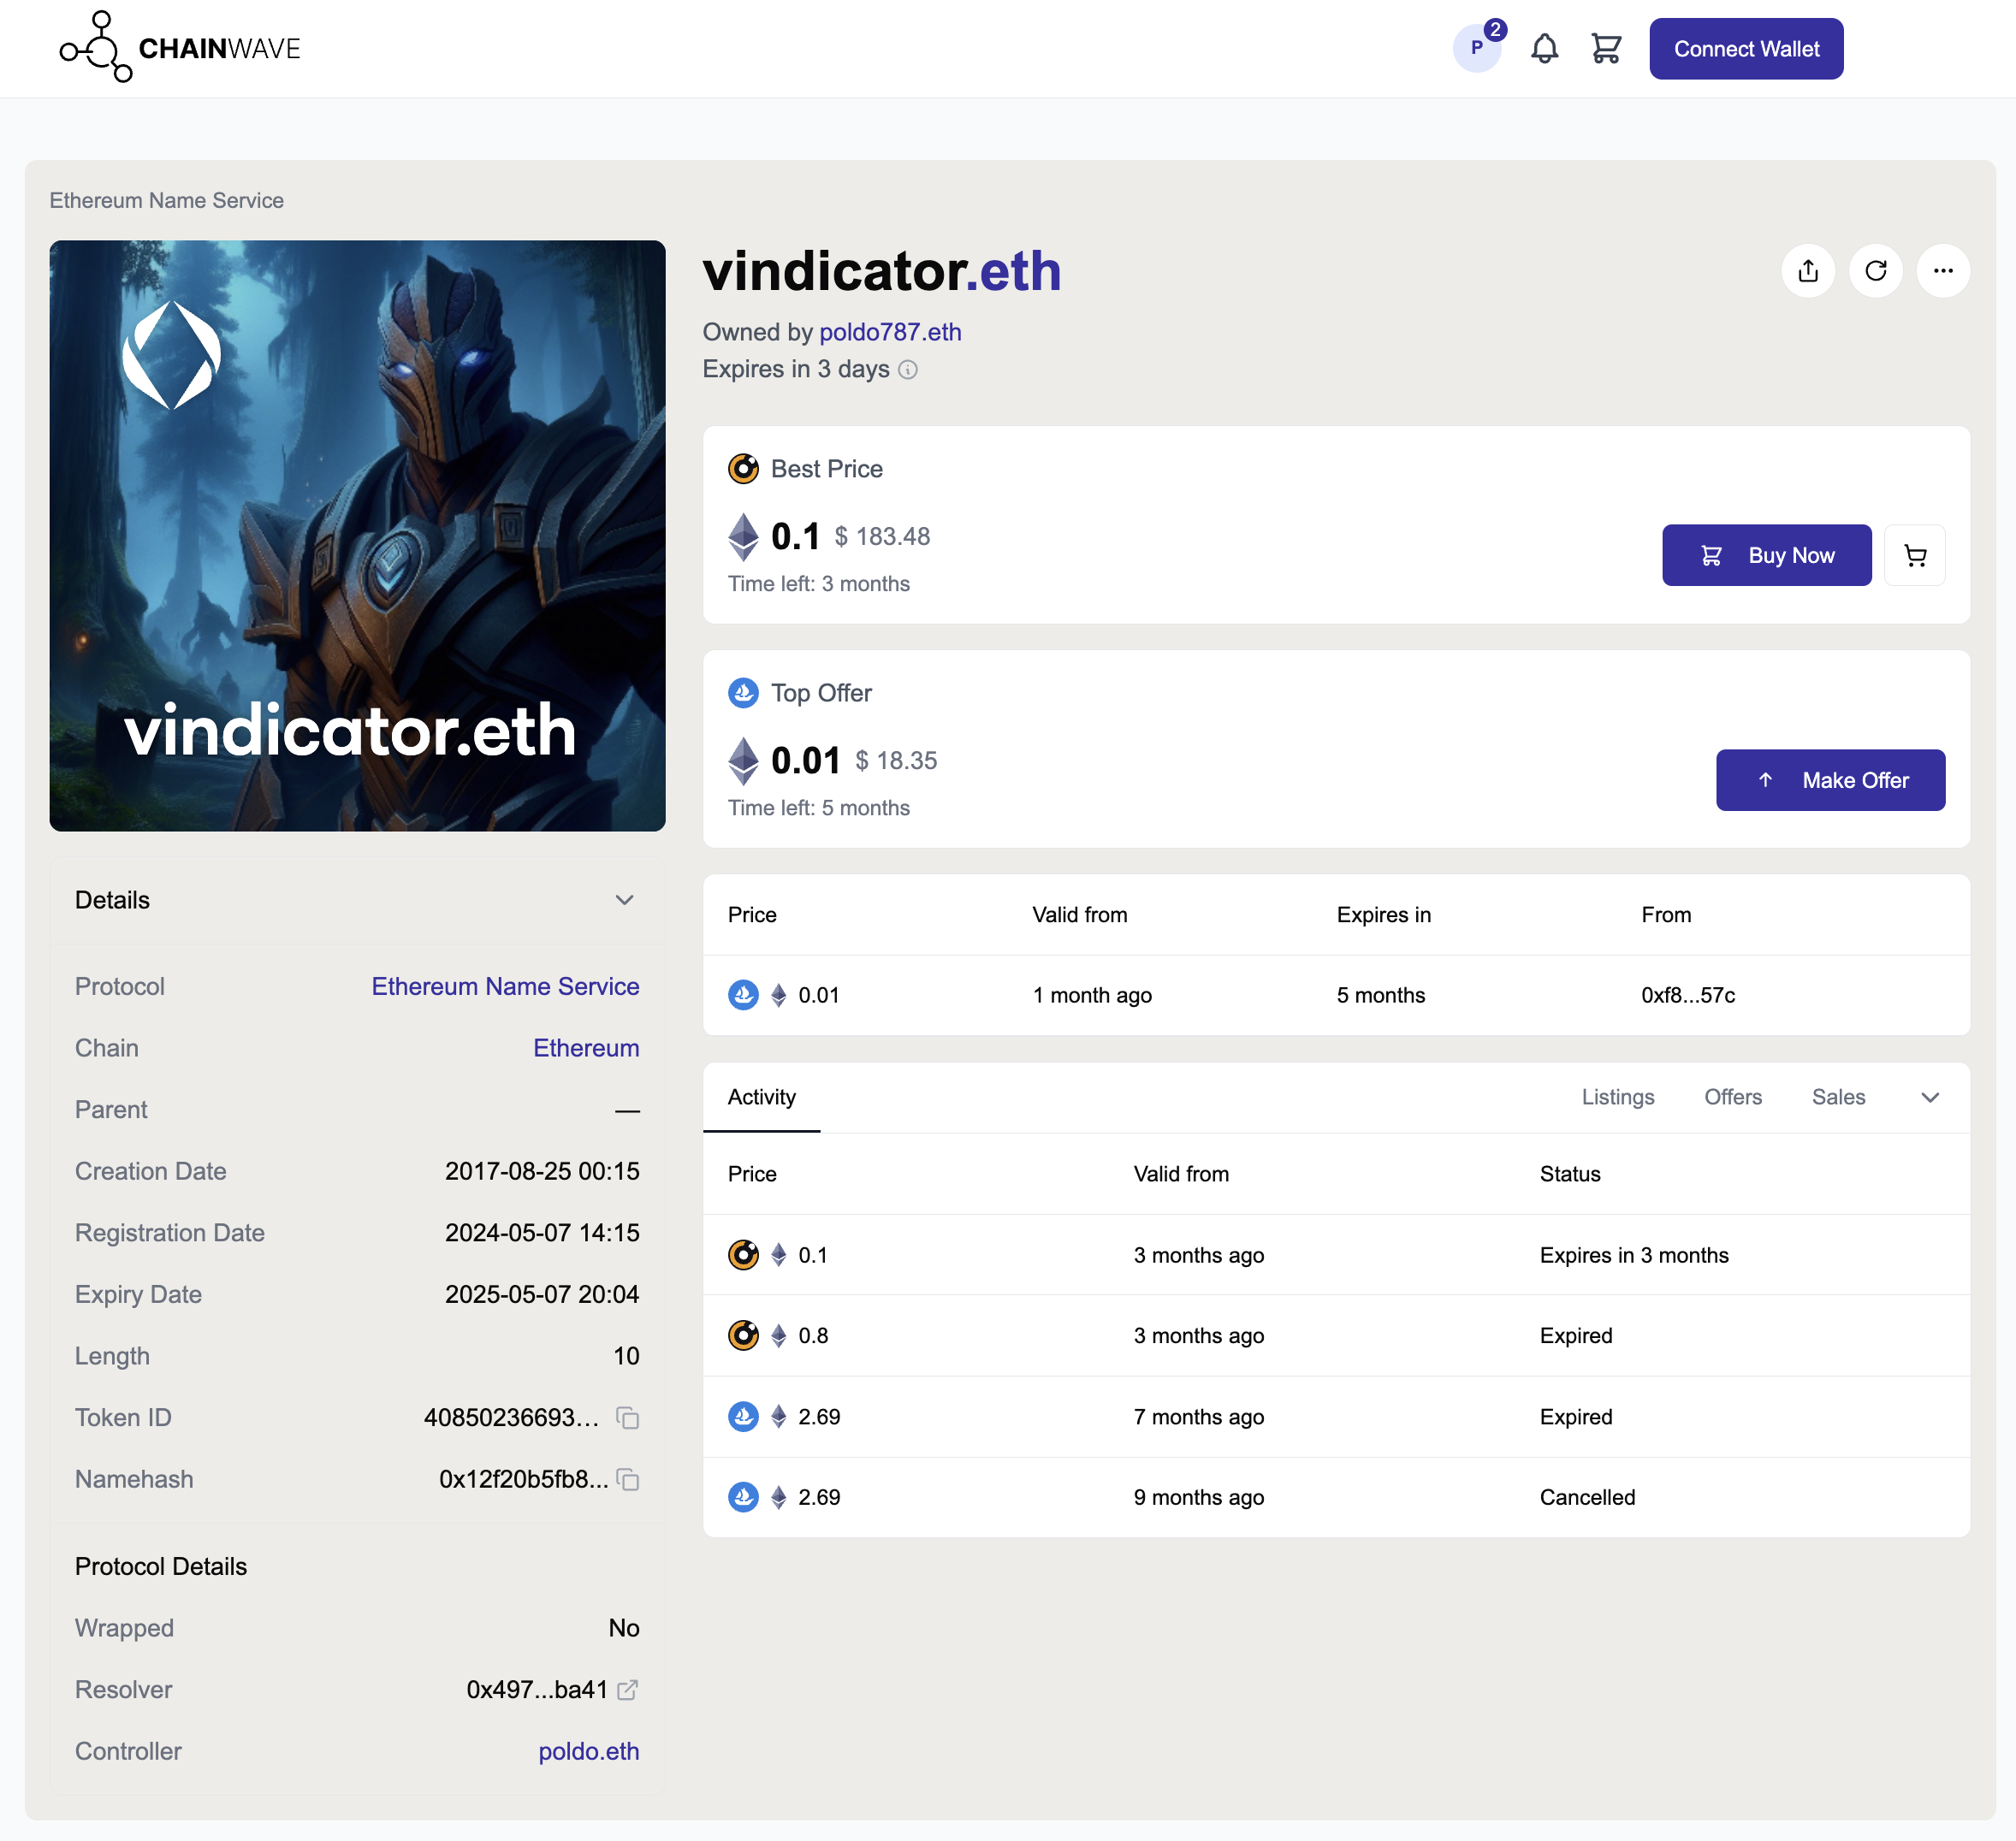This screenshot has height=1841, width=2016.
Task: Click 5 months expiry in offers table
Action: tap(1381, 996)
